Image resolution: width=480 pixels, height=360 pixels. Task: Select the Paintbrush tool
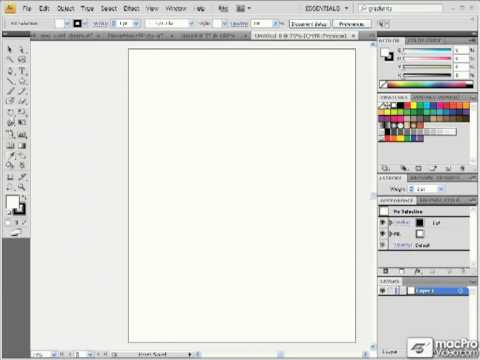click(x=10, y=91)
